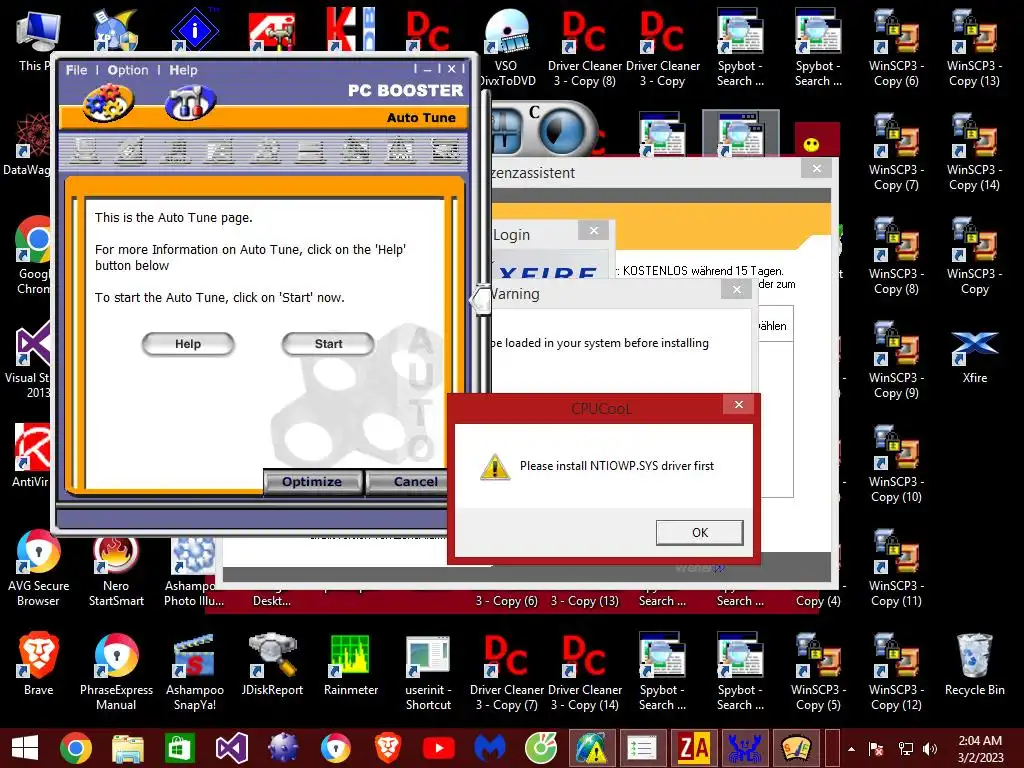
Task: Select WinSCP3 - Copy (9) desktop icon
Action: 896,359
